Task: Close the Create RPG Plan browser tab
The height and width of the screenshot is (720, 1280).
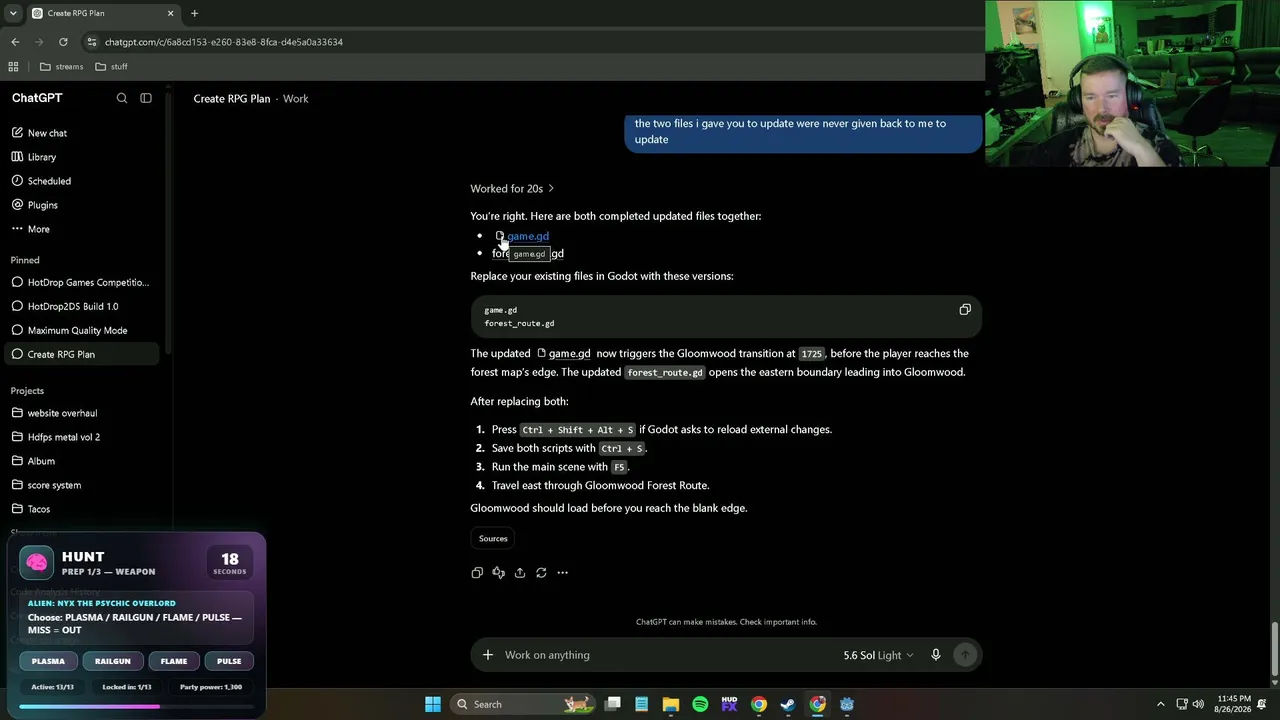Action: click(x=170, y=14)
